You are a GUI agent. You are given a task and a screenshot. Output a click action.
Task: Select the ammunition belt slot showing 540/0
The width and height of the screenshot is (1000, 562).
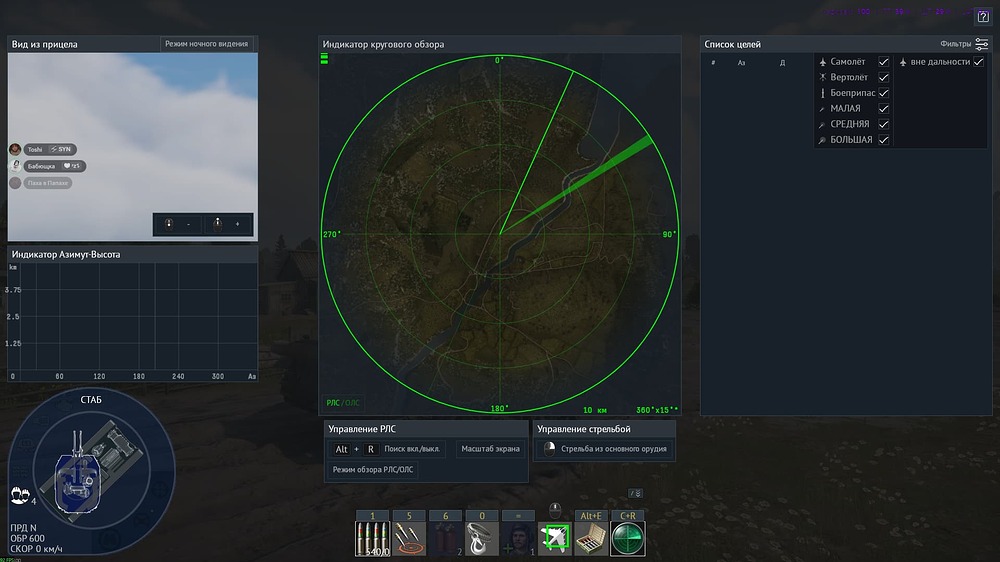click(x=372, y=538)
